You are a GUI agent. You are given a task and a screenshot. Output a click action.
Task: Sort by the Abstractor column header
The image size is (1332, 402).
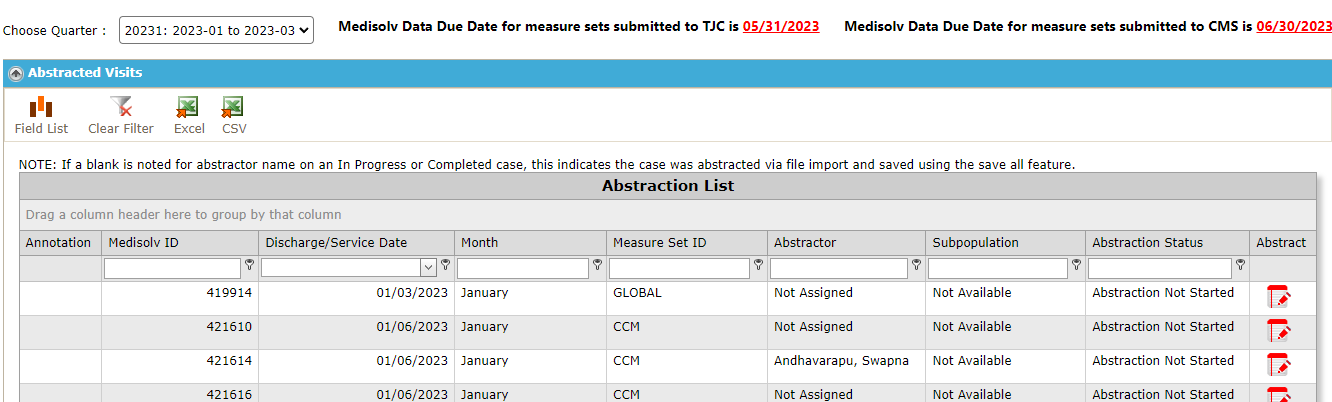805,243
